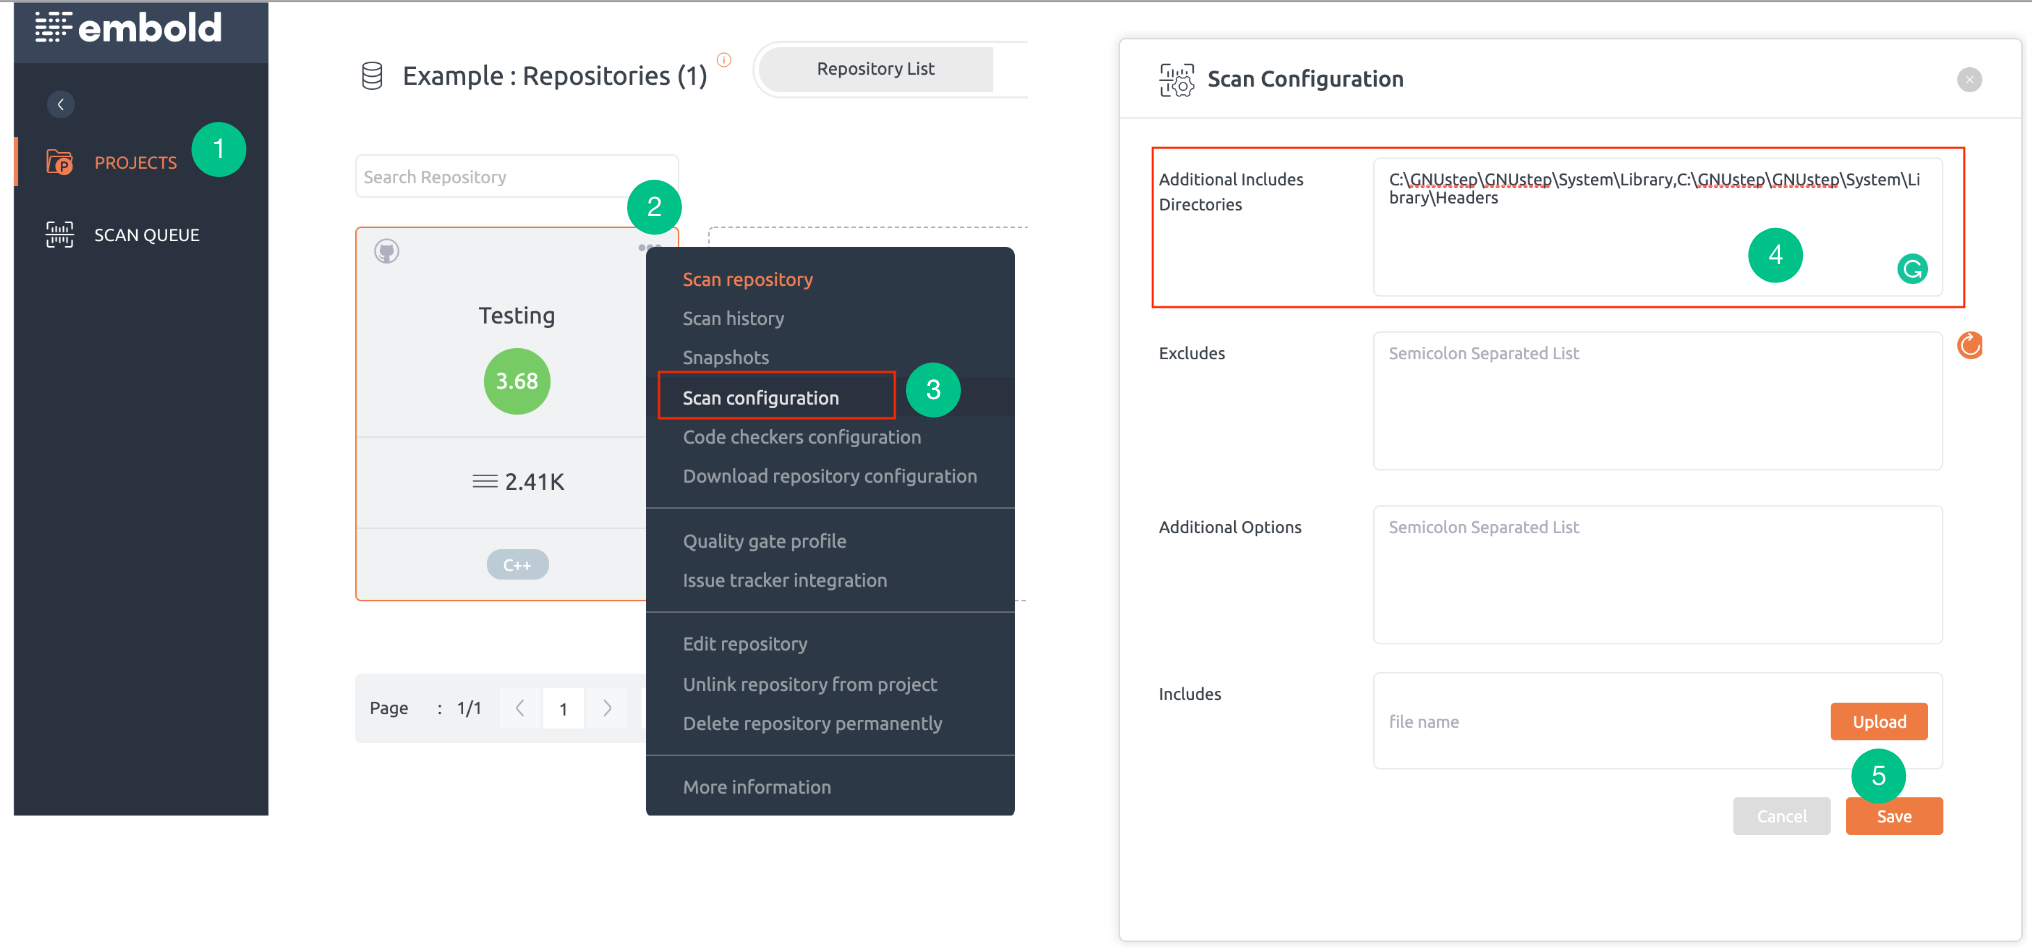
Task: Select Projects in the sidebar
Action: tap(135, 162)
